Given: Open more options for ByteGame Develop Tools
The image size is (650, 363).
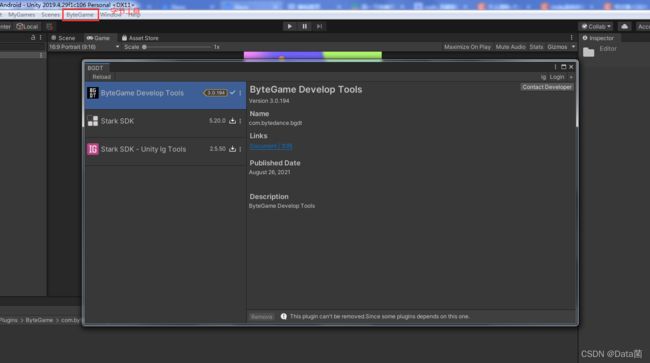Looking at the screenshot, I should pyautogui.click(x=240, y=93).
